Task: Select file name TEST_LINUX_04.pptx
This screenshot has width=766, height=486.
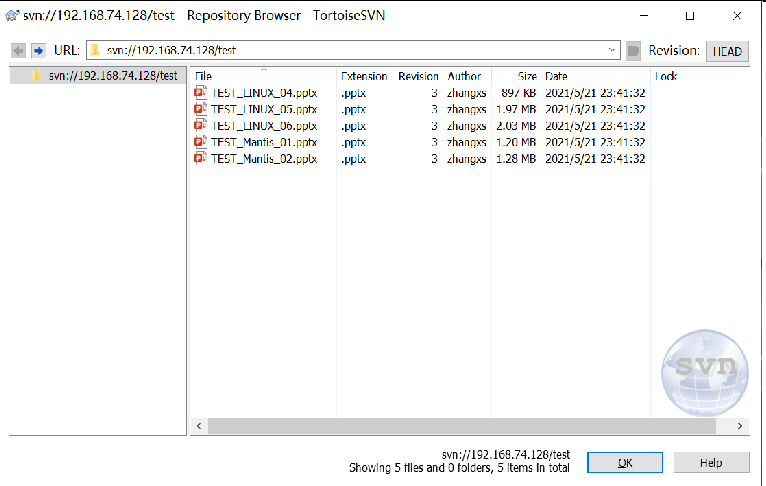Action: 264,93
